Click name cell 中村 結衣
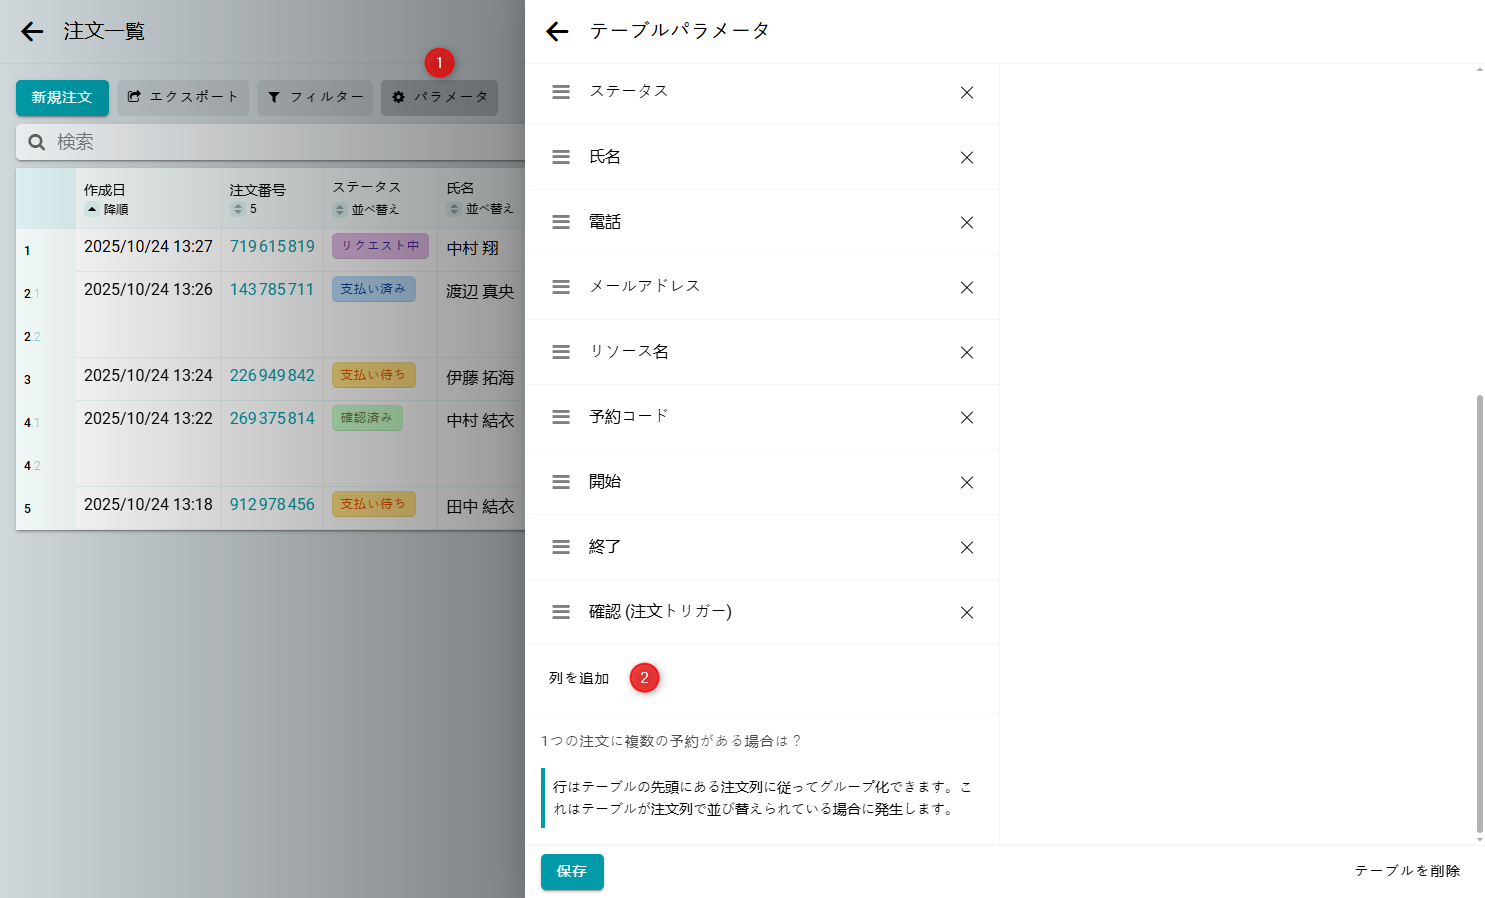The height and width of the screenshot is (898, 1485). click(x=480, y=421)
